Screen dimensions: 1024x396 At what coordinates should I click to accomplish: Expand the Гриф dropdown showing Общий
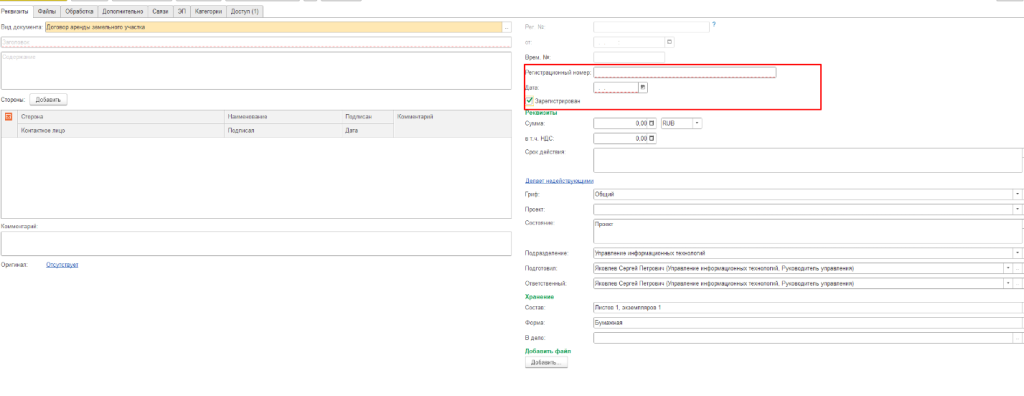point(1018,194)
